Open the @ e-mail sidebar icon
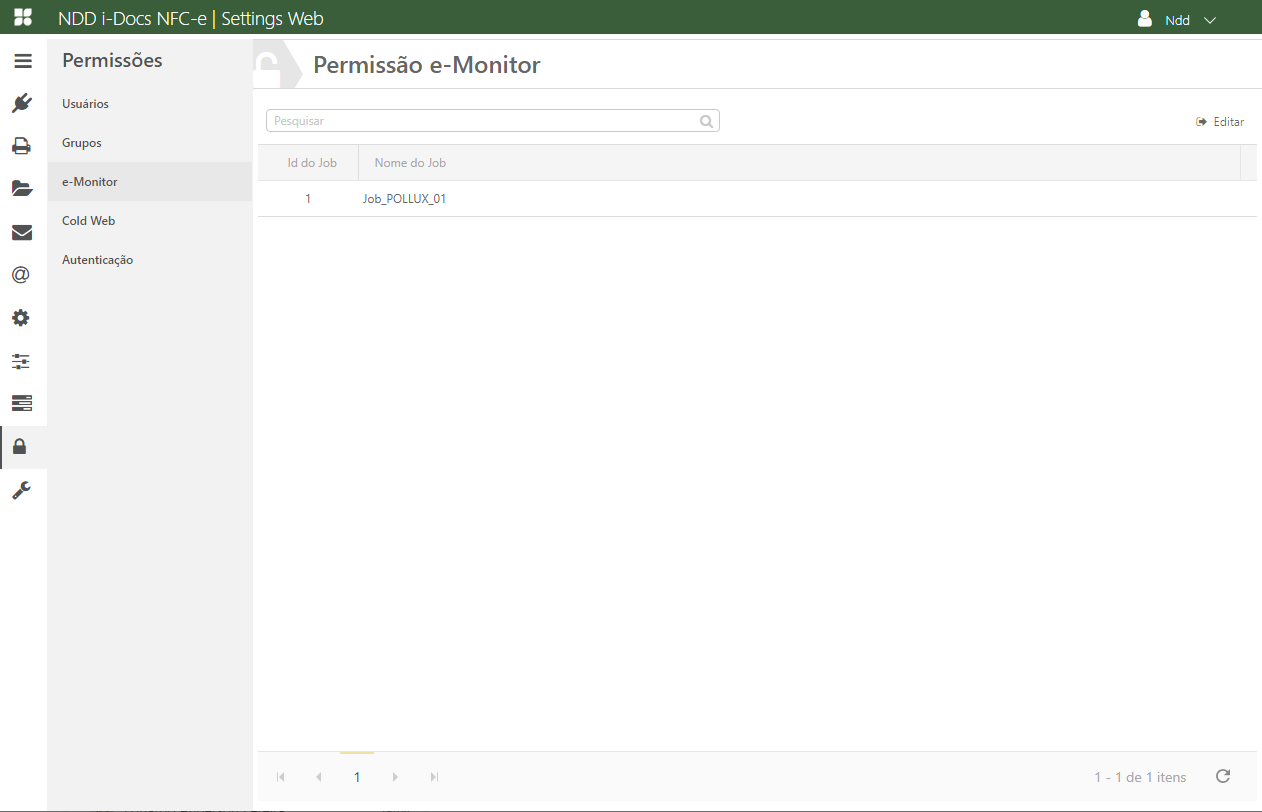The height and width of the screenshot is (812, 1262). point(22,275)
